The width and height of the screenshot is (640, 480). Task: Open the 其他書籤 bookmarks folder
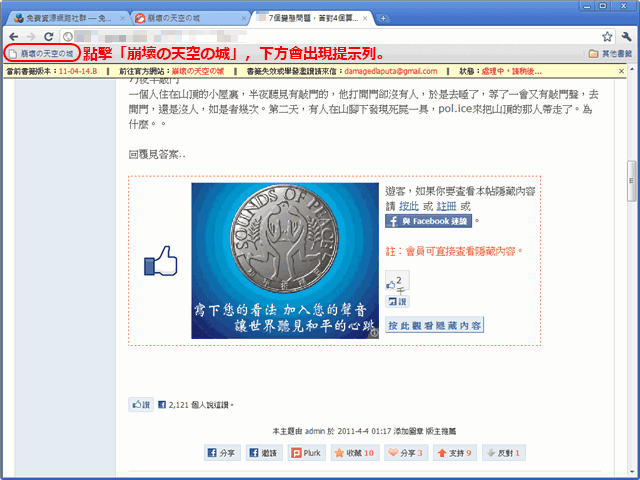[x=610, y=53]
